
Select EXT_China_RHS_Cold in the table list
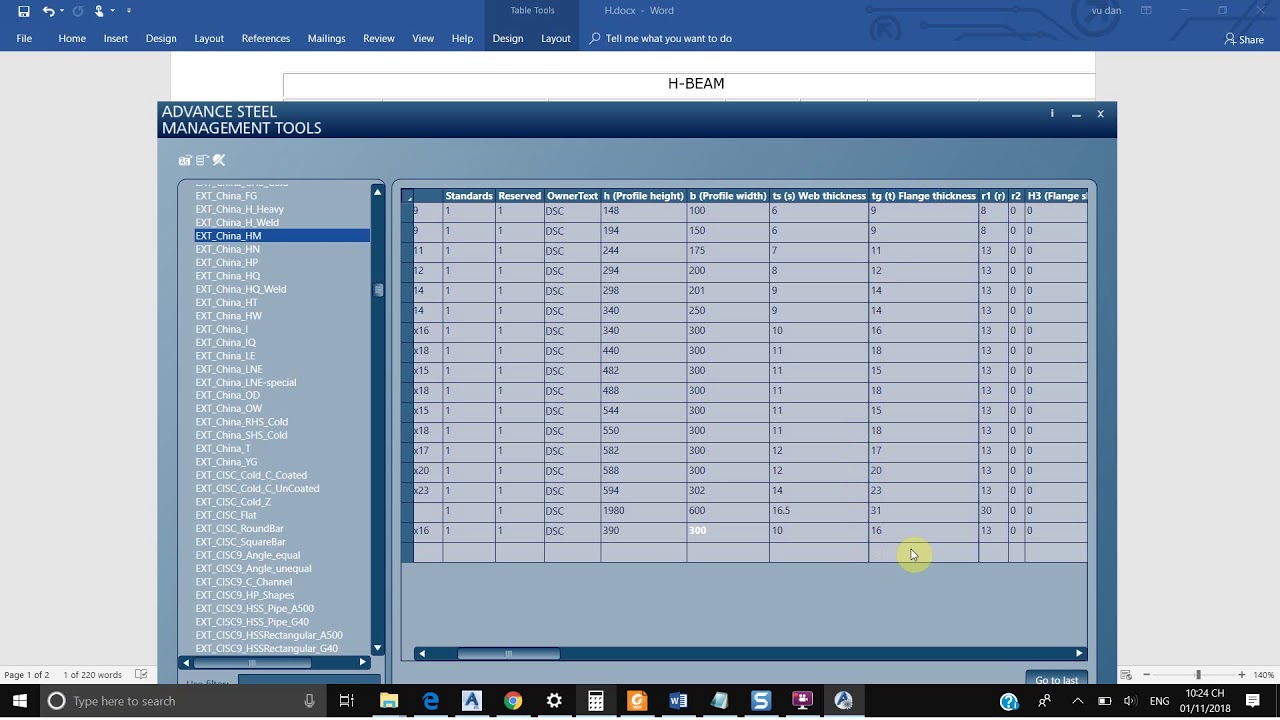242,422
